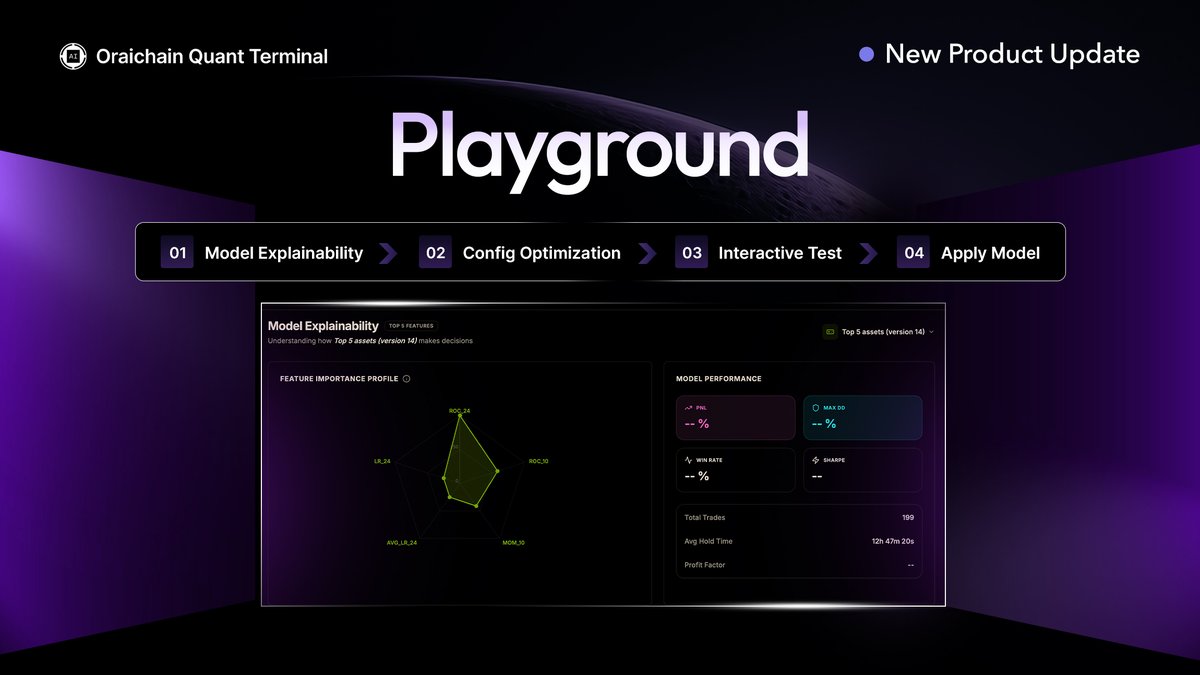Click the large Playground headline
Image resolution: width=1200 pixels, height=675 pixels.
tap(598, 150)
